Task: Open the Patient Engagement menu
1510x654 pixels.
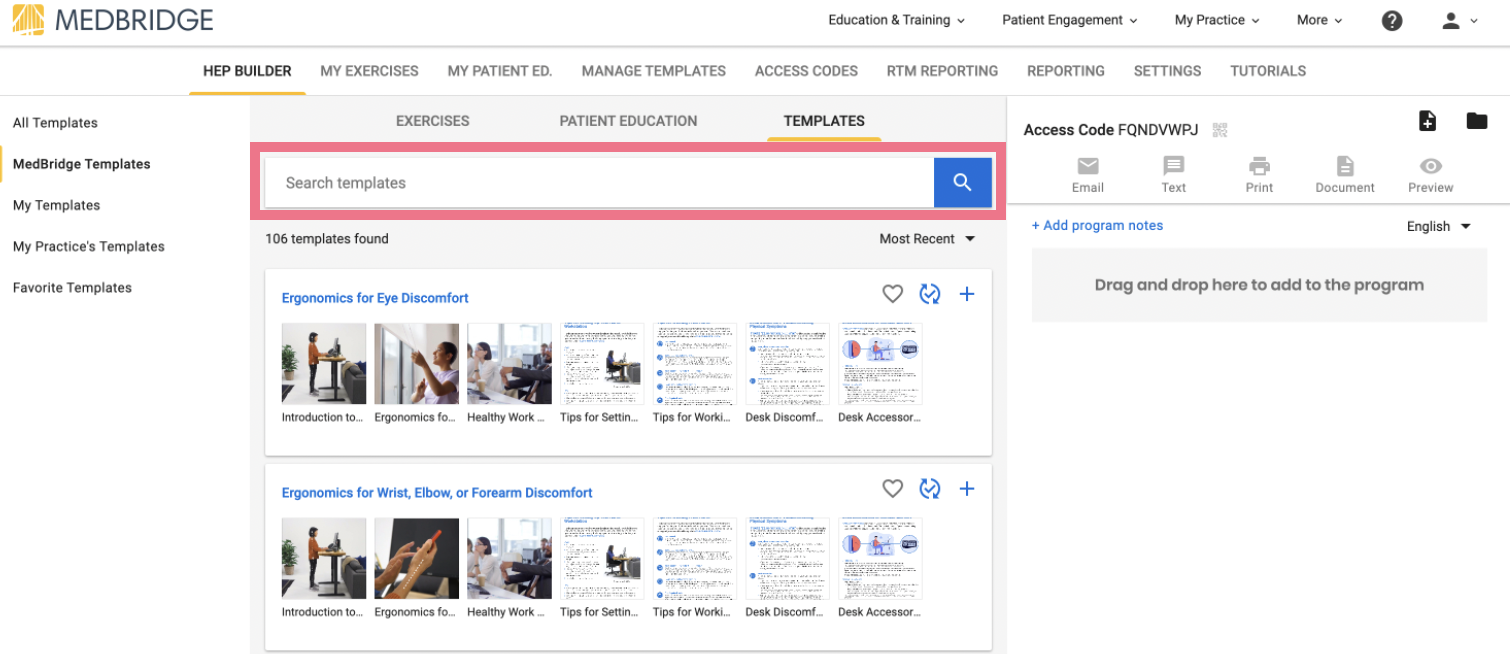Action: (x=1070, y=20)
